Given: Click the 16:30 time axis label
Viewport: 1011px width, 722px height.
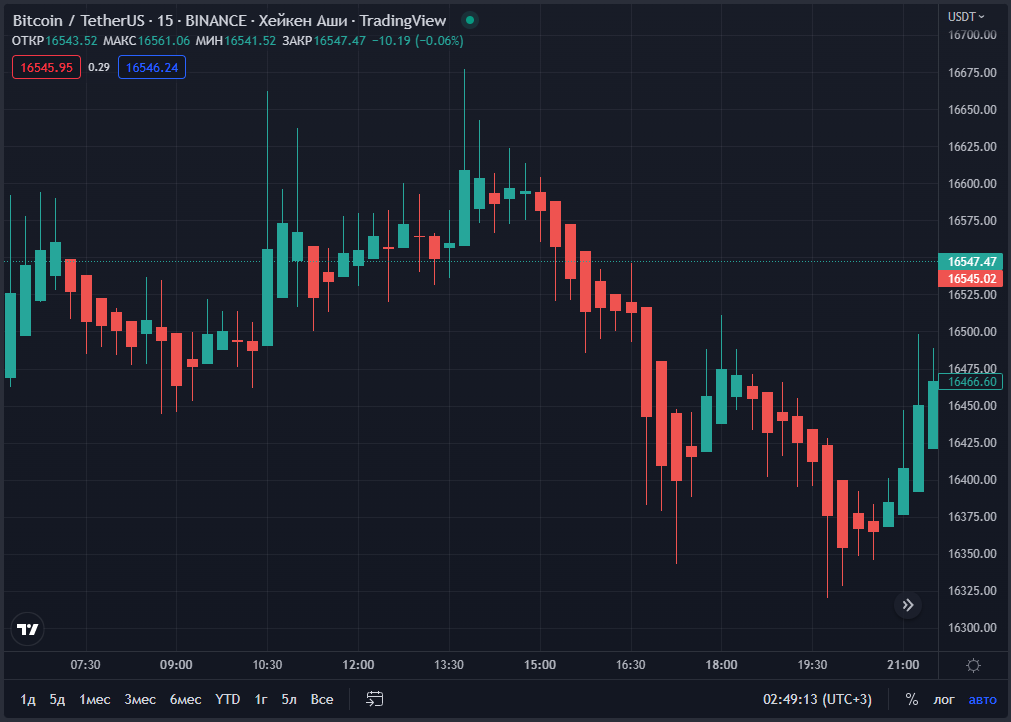Looking at the screenshot, I should pyautogui.click(x=631, y=665).
